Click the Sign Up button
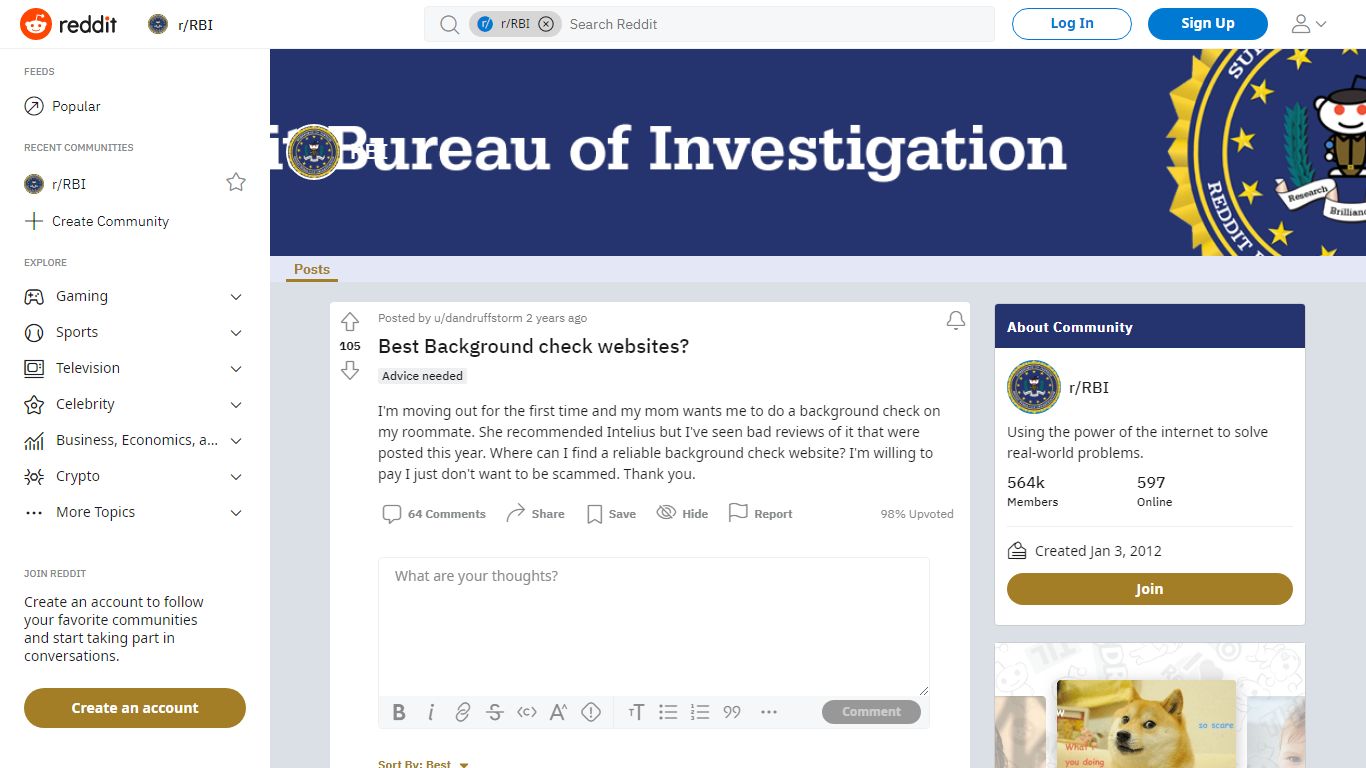Viewport: 1366px width, 768px height. coord(1208,24)
